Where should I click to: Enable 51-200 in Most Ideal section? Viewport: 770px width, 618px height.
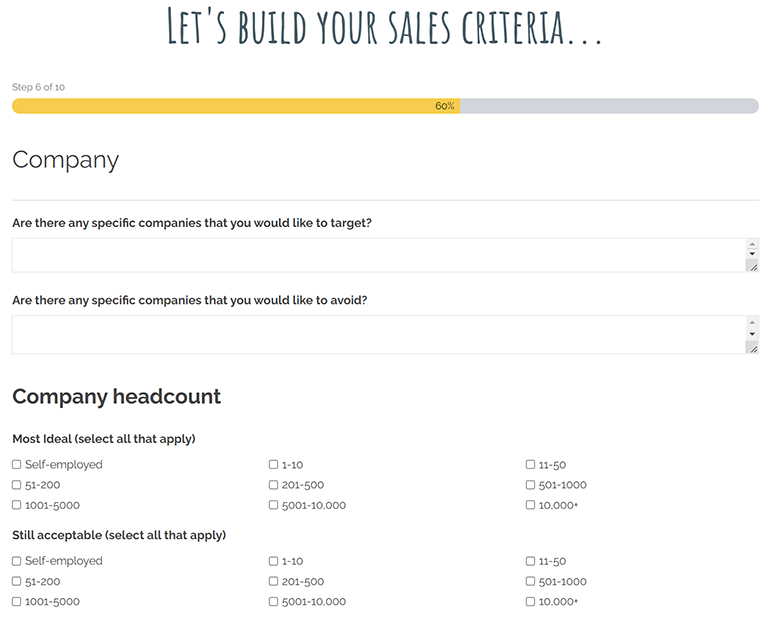click(x=17, y=485)
